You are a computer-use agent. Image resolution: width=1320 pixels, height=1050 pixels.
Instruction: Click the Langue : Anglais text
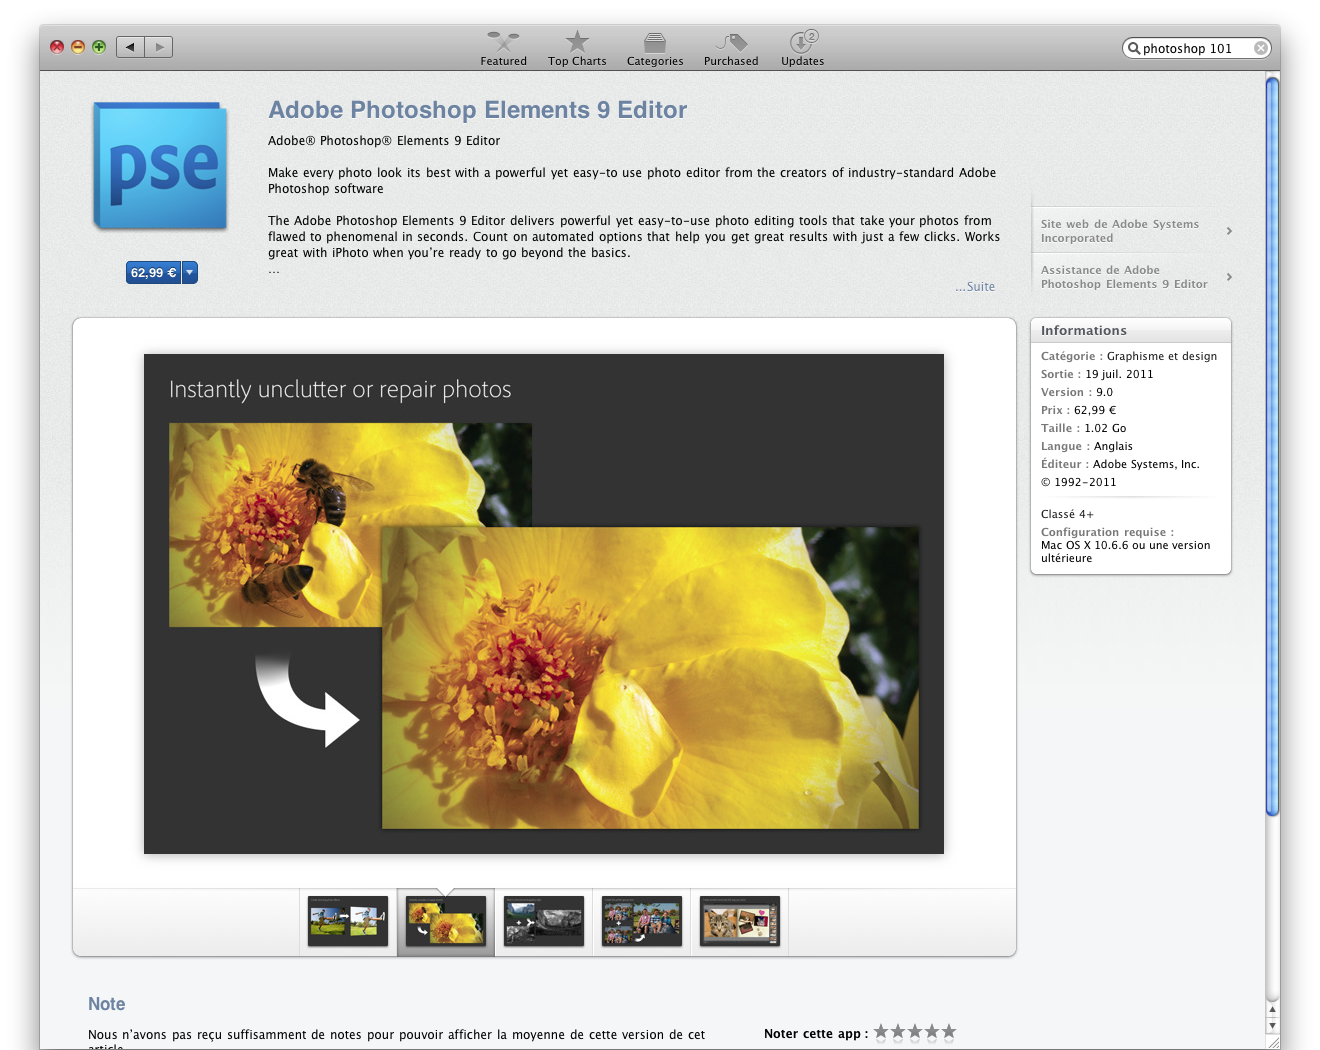(1087, 446)
